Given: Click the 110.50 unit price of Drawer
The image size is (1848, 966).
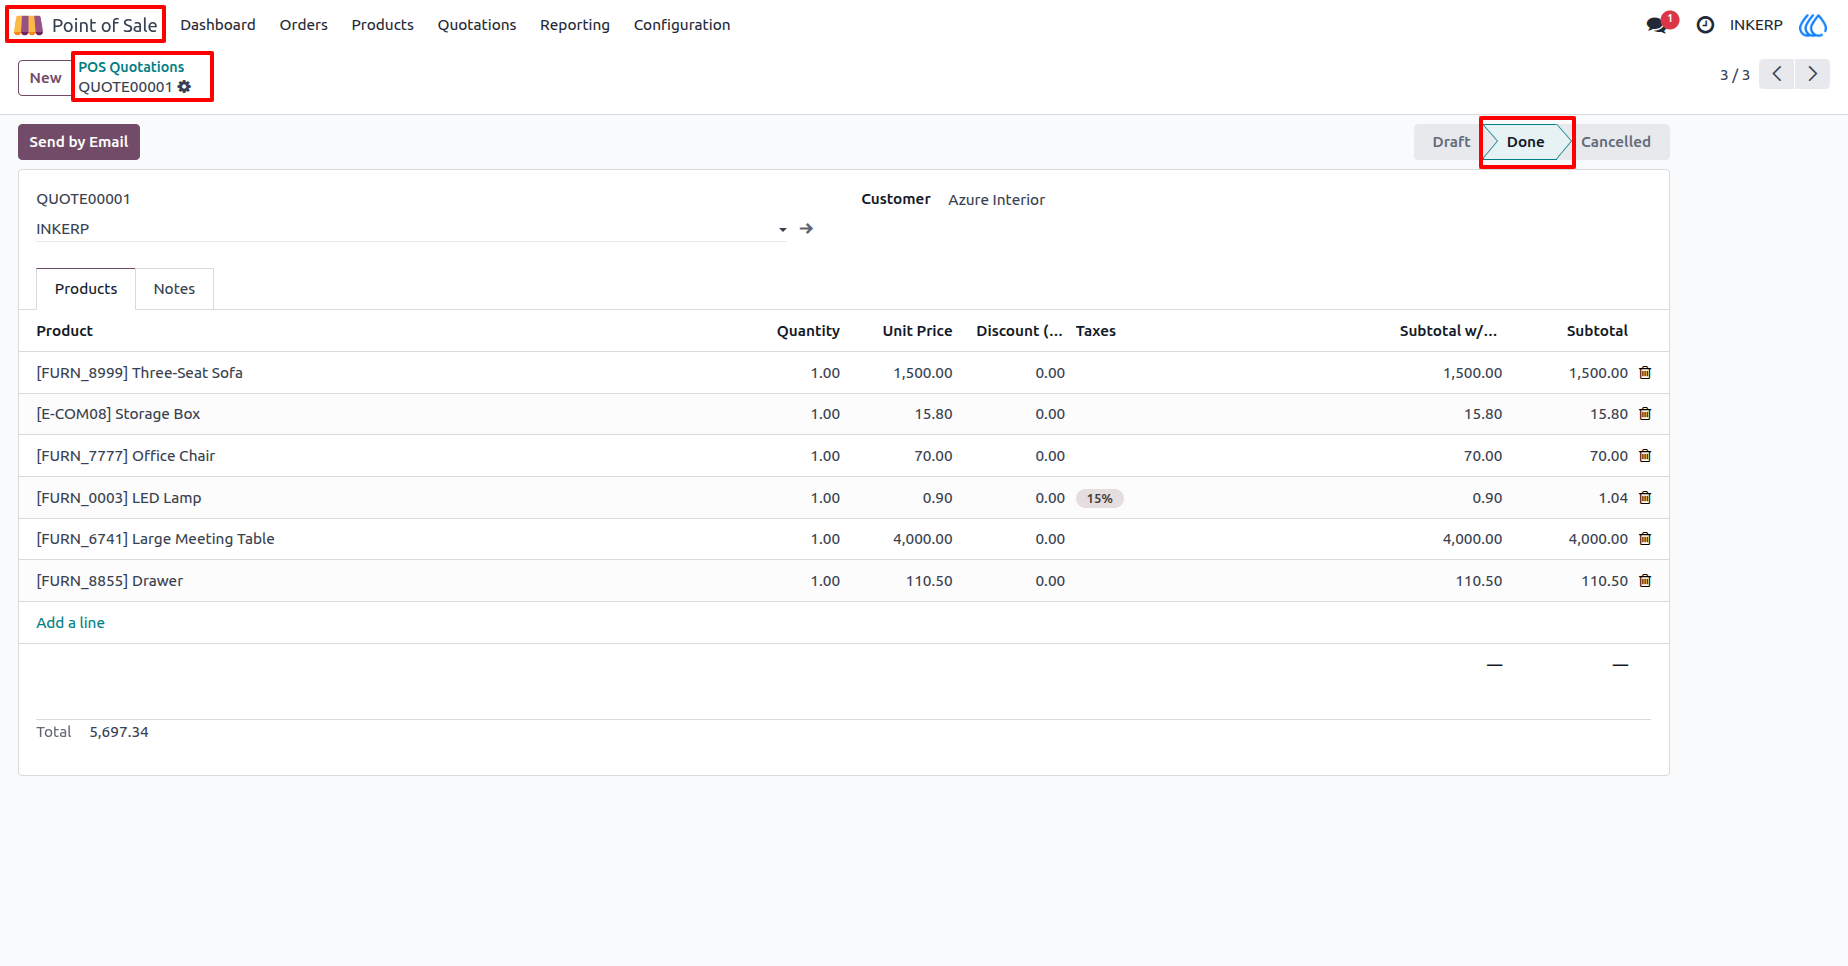Looking at the screenshot, I should pos(929,581).
